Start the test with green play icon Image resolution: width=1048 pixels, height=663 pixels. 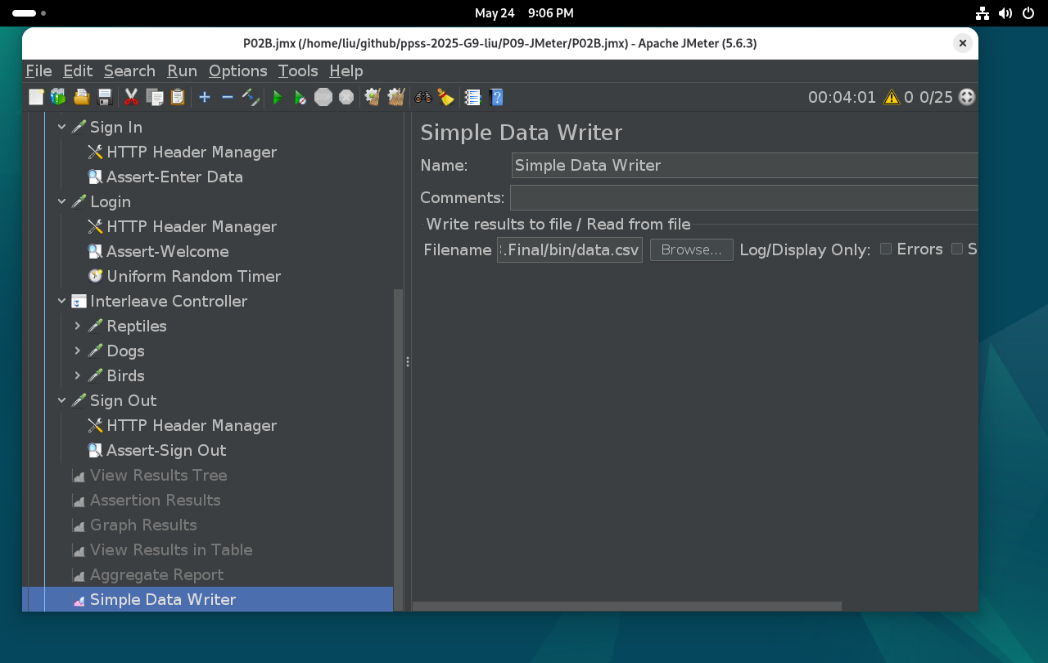pos(277,97)
